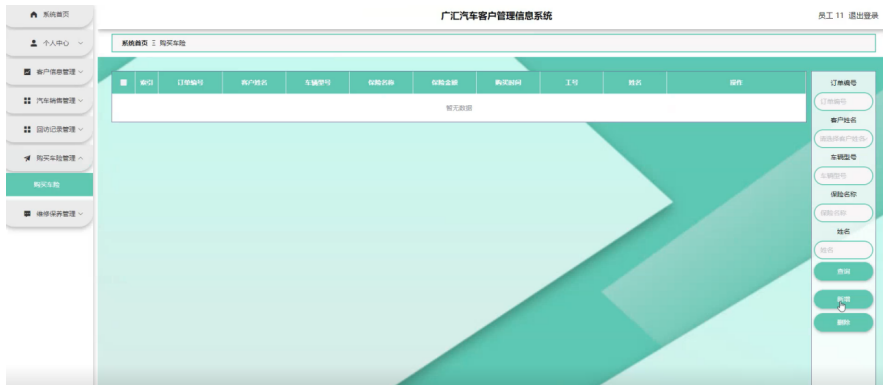
Task: Click the 工号 column header
Action: [572, 82]
